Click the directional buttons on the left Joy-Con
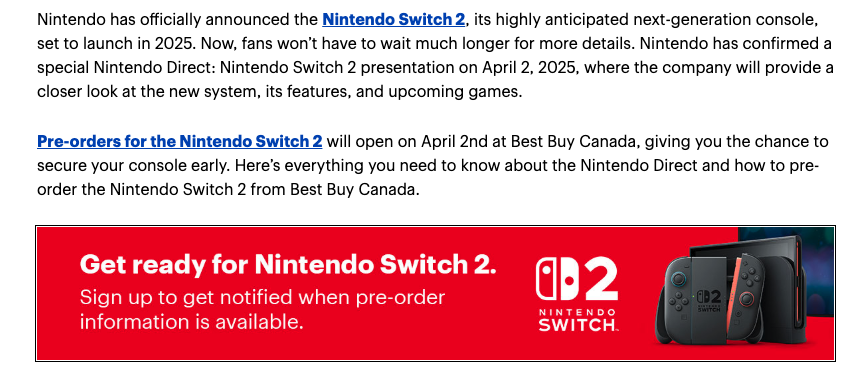This screenshot has width=860, height=383. tap(680, 301)
